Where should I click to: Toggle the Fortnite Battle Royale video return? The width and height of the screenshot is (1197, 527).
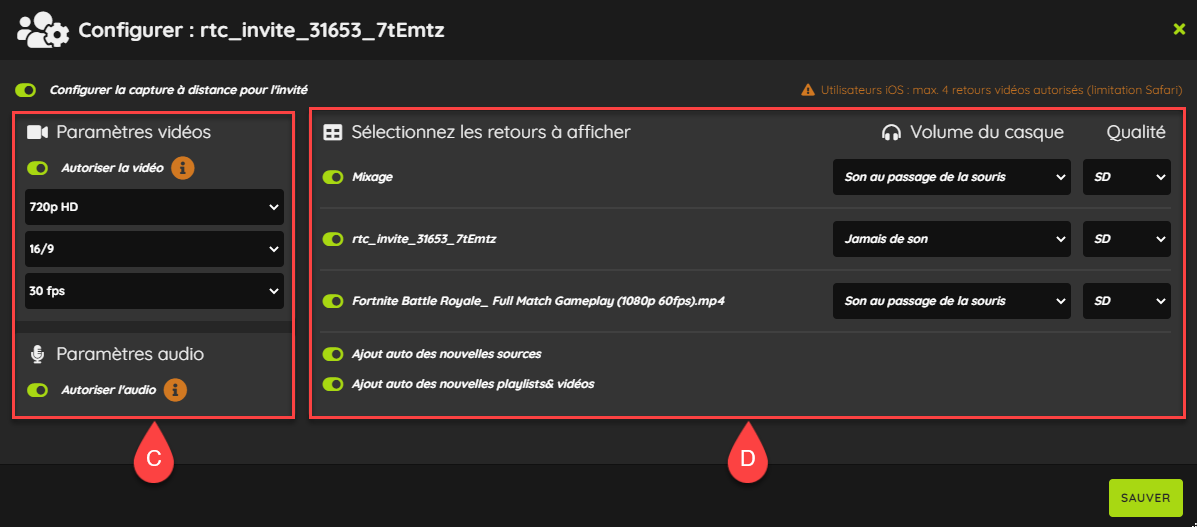pyautogui.click(x=333, y=301)
